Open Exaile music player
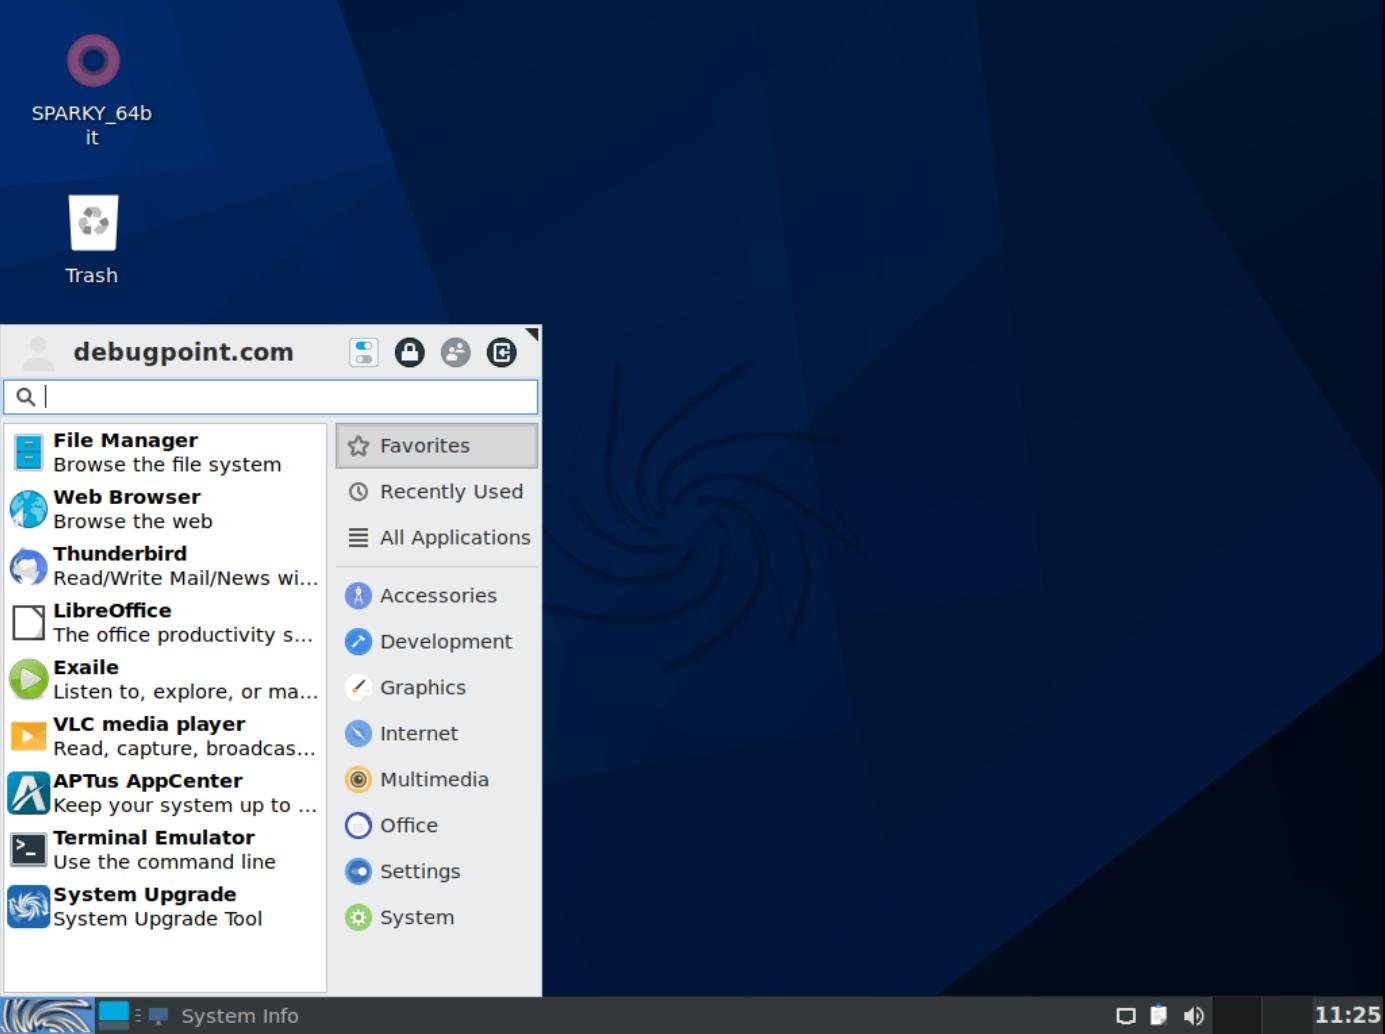Image resolution: width=1385 pixels, height=1034 pixels. [87, 678]
